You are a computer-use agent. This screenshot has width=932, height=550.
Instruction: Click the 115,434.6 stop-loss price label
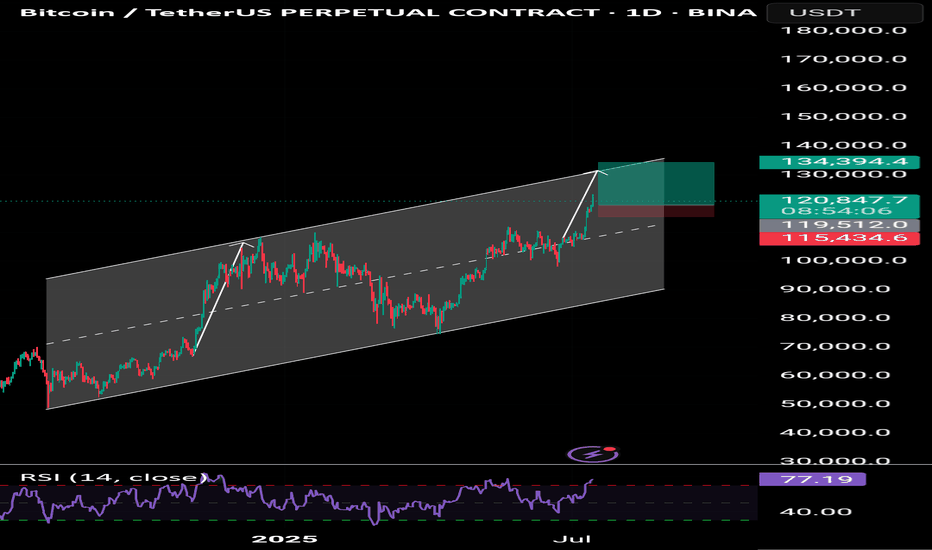coord(839,238)
